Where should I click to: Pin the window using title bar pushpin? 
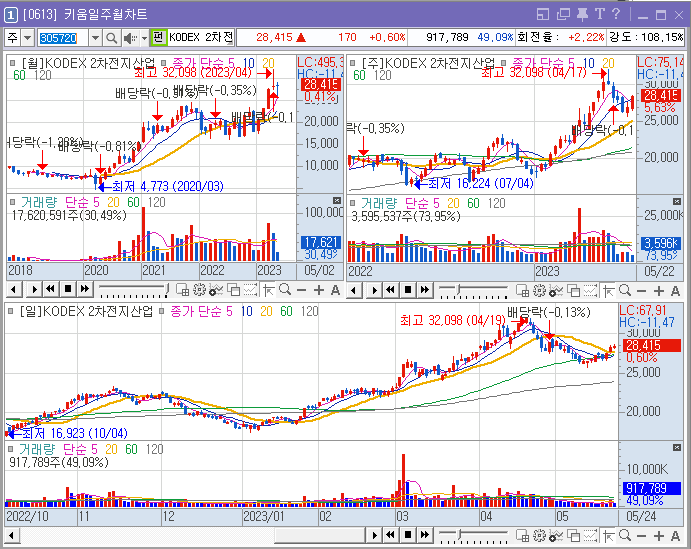pyautogui.click(x=582, y=15)
